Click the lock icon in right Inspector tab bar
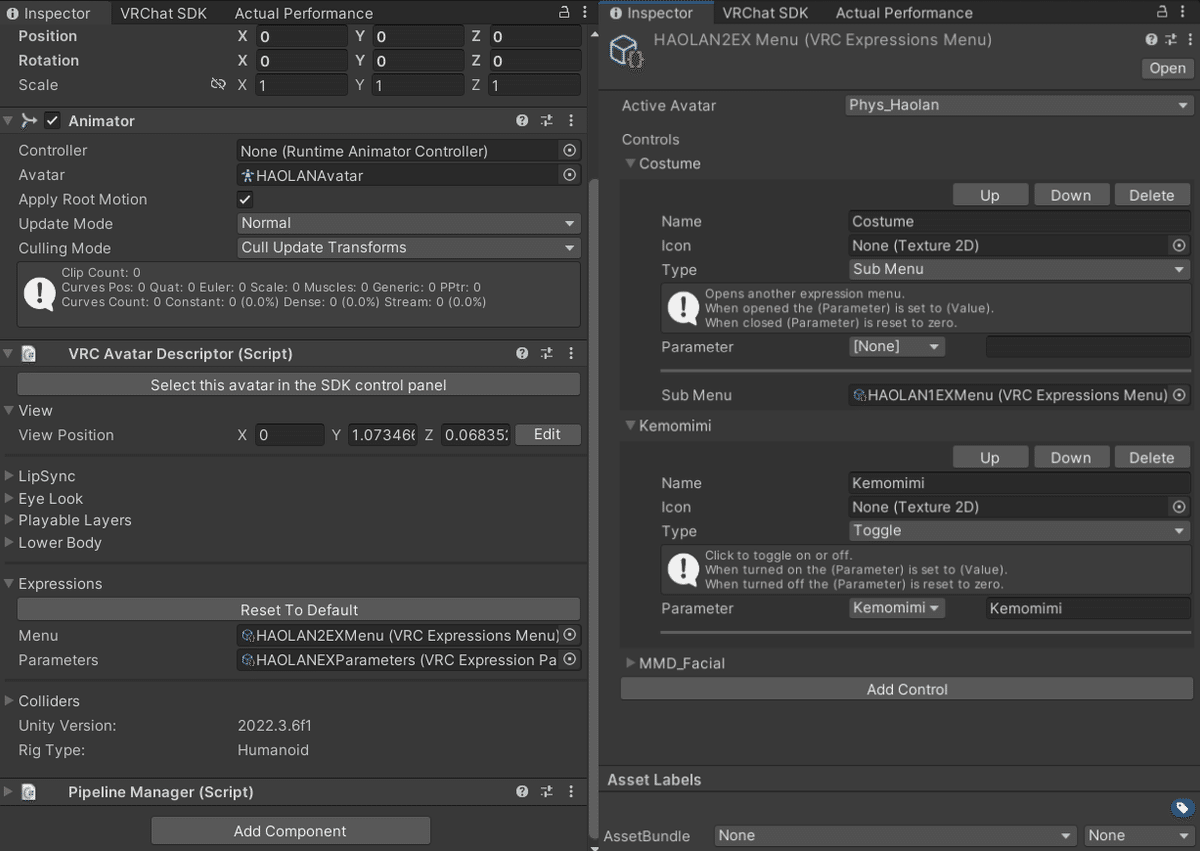The width and height of the screenshot is (1200, 851). (x=1161, y=13)
